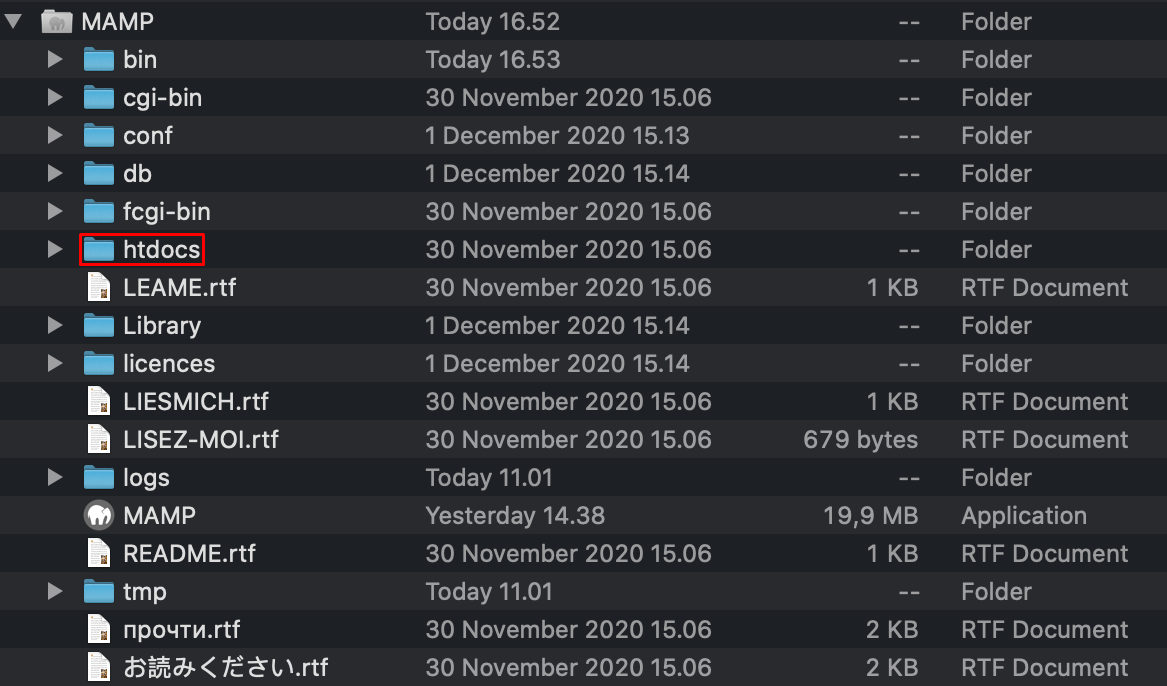
Task: Click the top-level MAMP folder icon
Action: tap(58, 22)
